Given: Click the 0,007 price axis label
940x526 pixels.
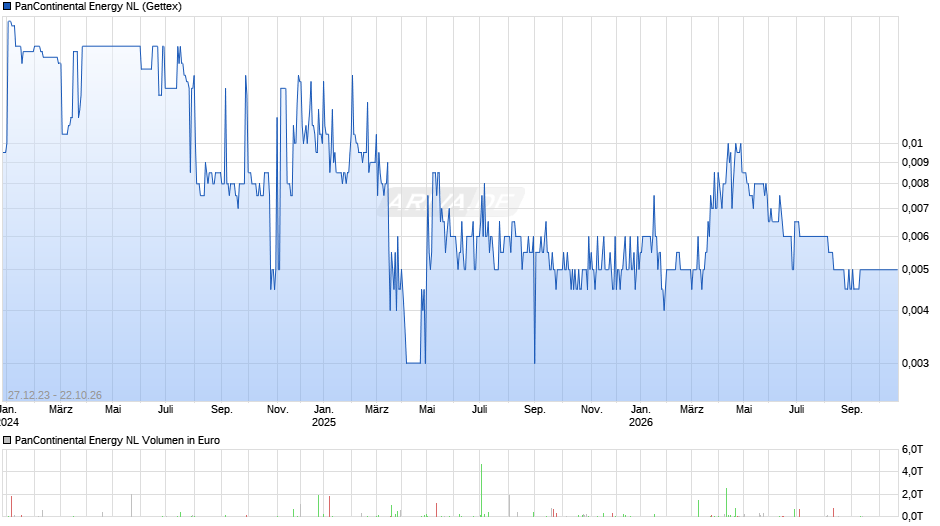Looking at the screenshot, I should pos(915,208).
